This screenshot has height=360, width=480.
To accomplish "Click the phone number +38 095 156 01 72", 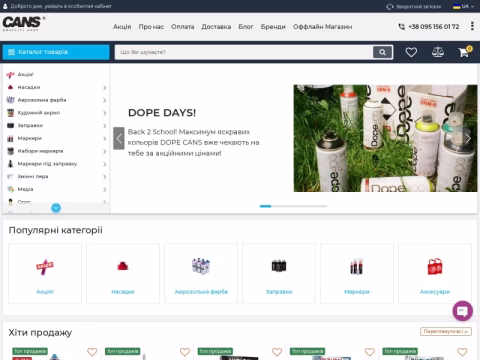I will [434, 27].
